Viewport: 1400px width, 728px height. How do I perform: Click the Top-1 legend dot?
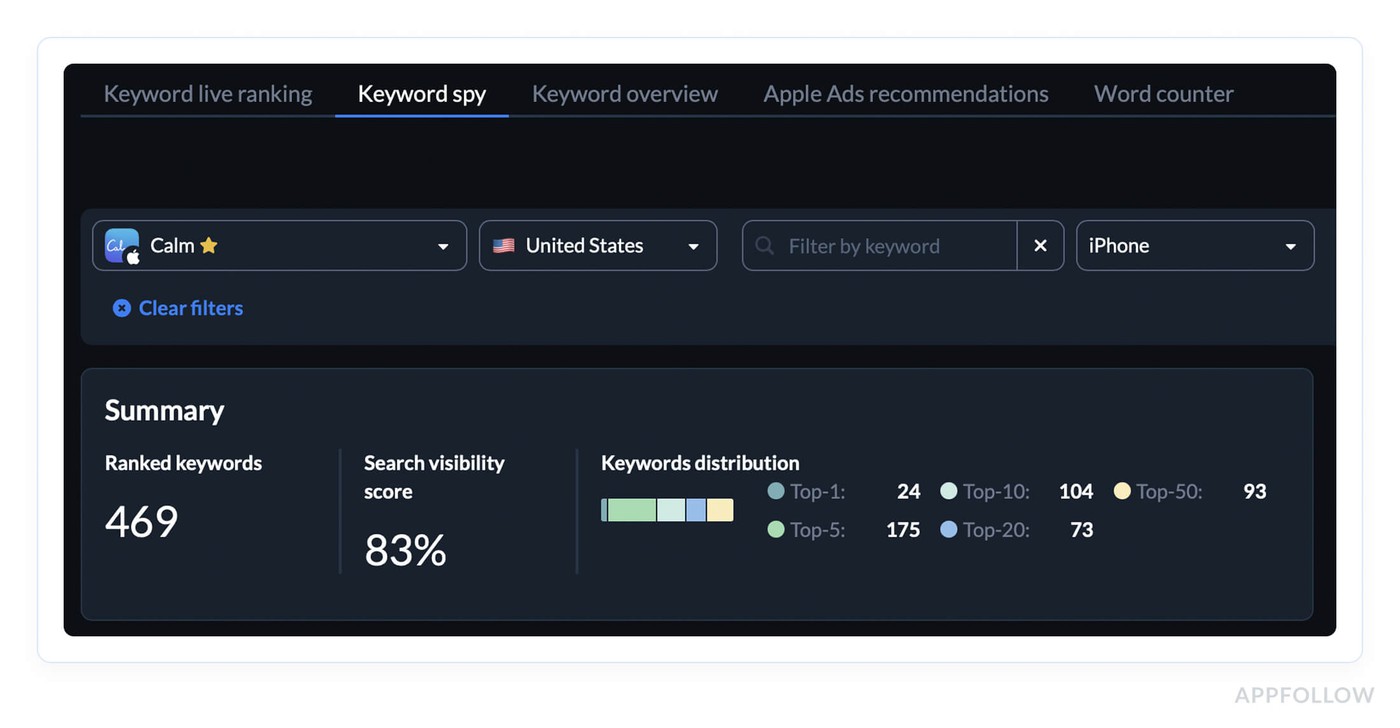pyautogui.click(x=776, y=491)
